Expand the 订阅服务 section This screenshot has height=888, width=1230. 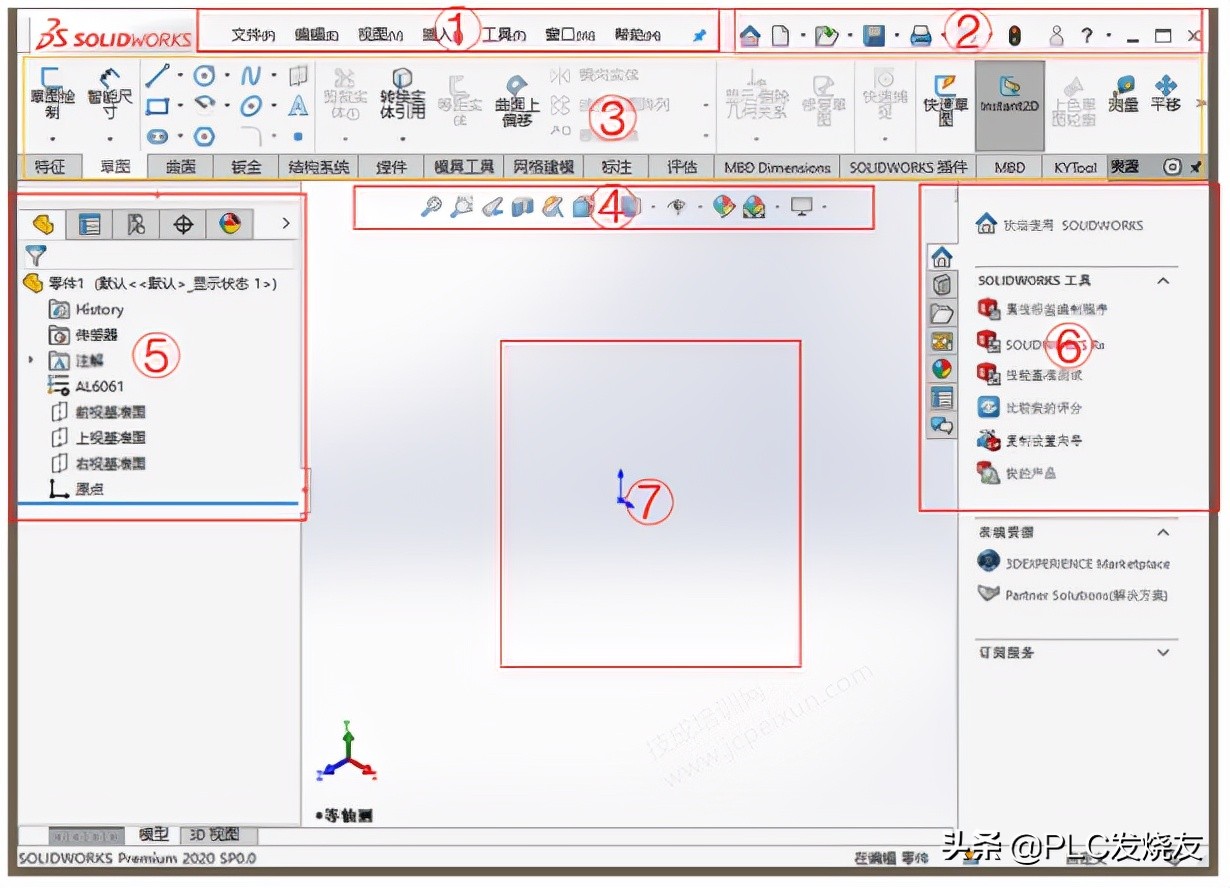coord(1164,652)
